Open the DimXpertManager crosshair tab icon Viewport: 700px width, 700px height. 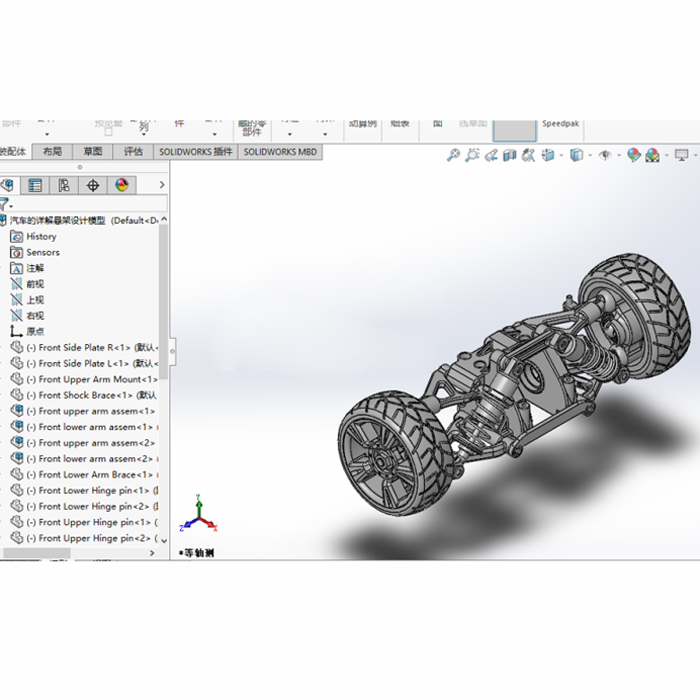[93, 185]
